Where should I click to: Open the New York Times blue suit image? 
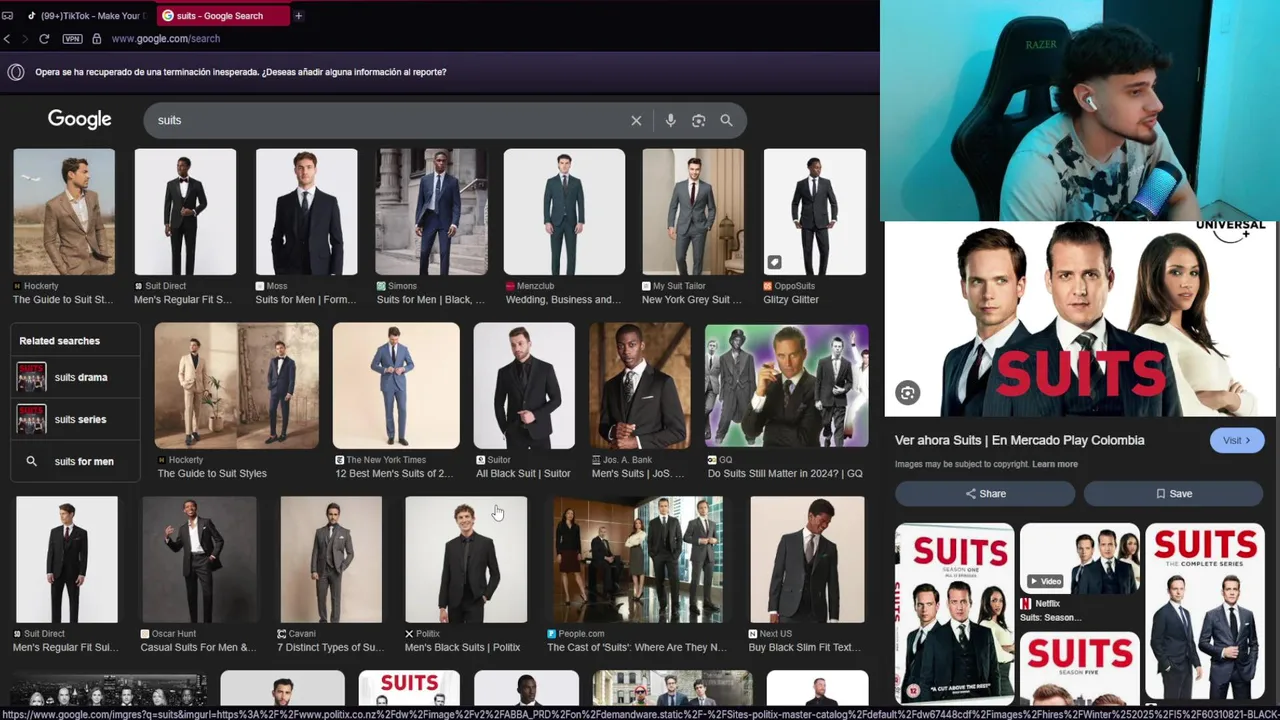coord(396,386)
